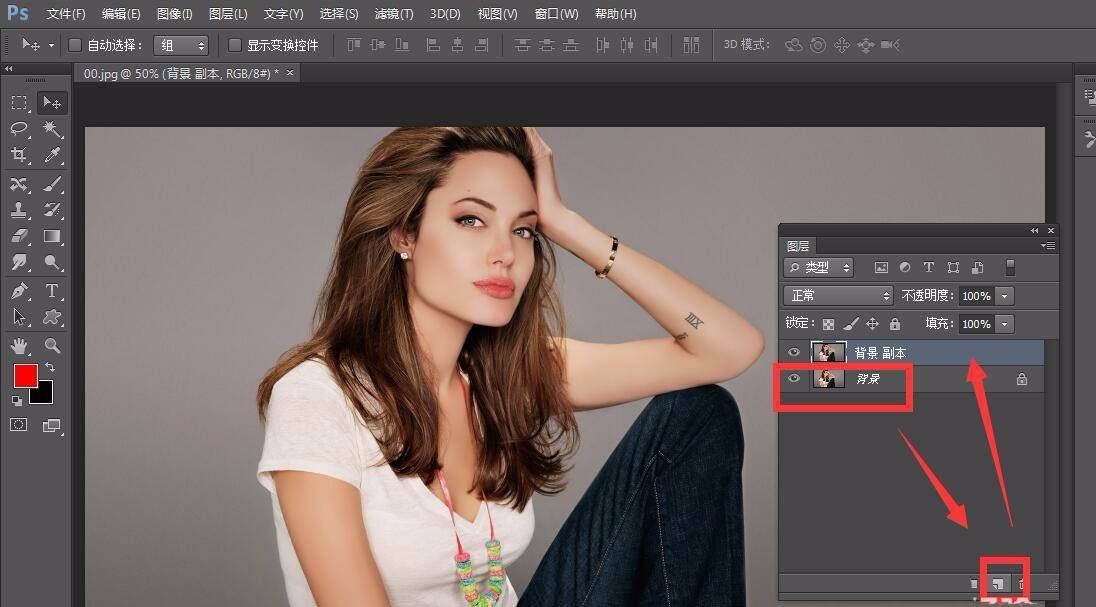Select the Brush tool
The width and height of the screenshot is (1096, 607).
pyautogui.click(x=50, y=184)
